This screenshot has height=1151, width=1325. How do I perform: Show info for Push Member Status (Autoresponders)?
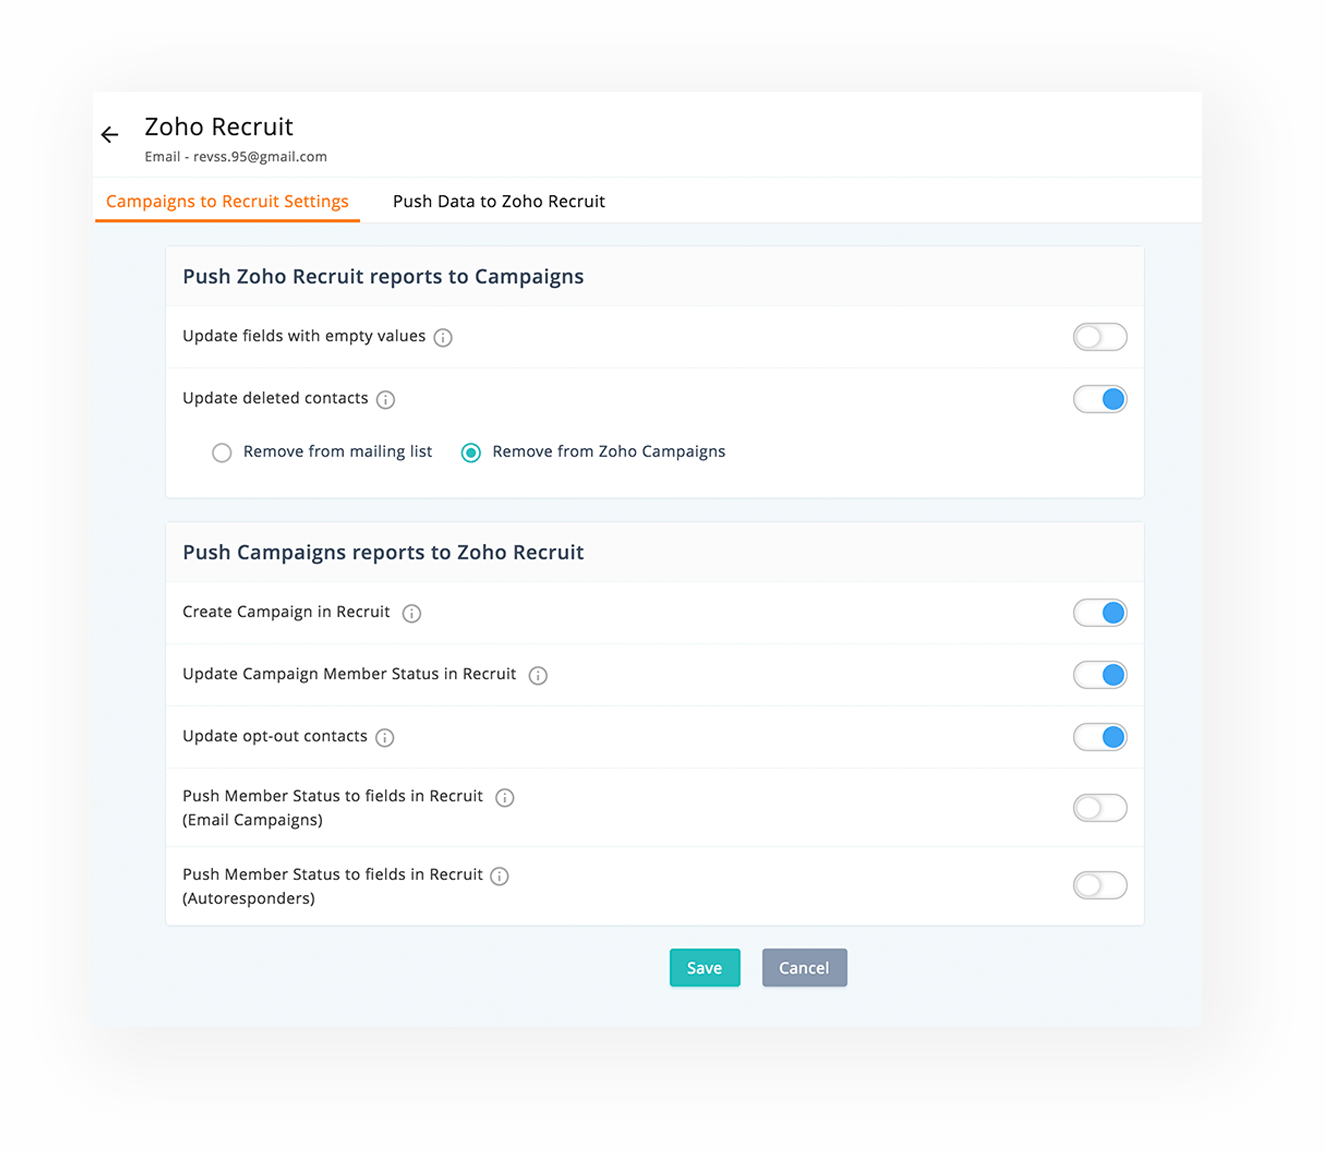pos(500,876)
